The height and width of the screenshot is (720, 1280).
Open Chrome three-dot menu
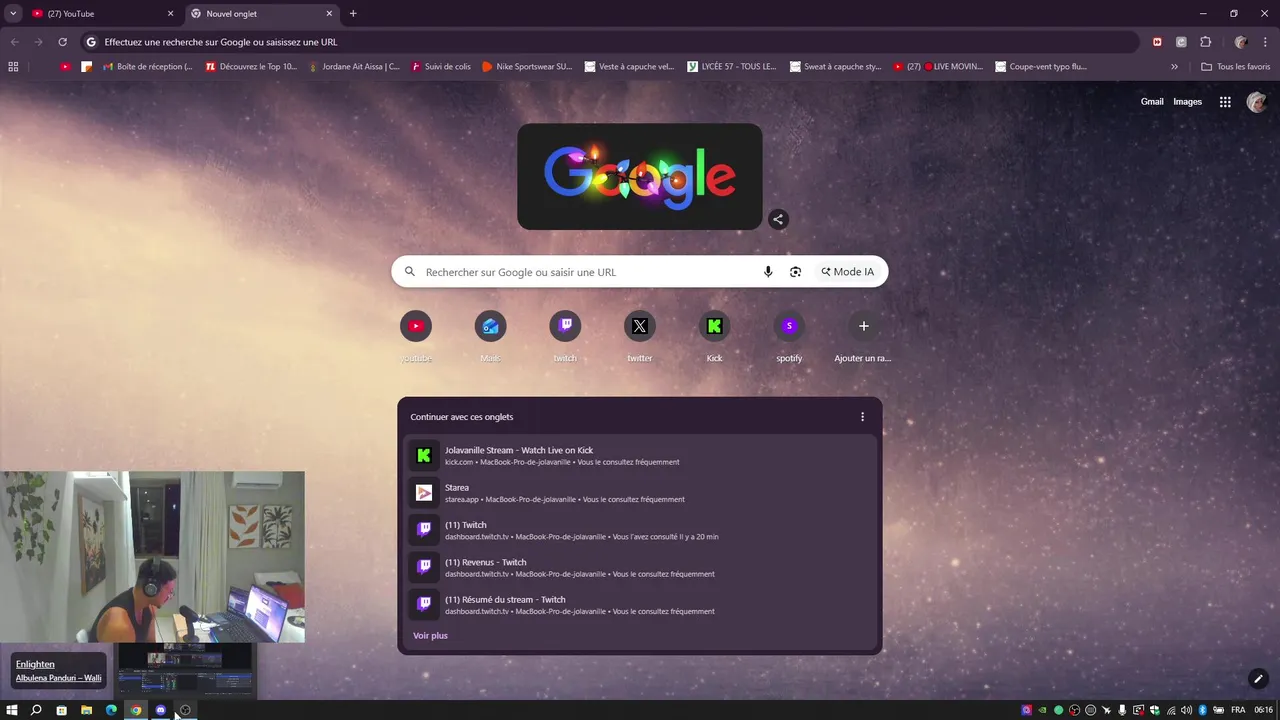tap(1266, 42)
